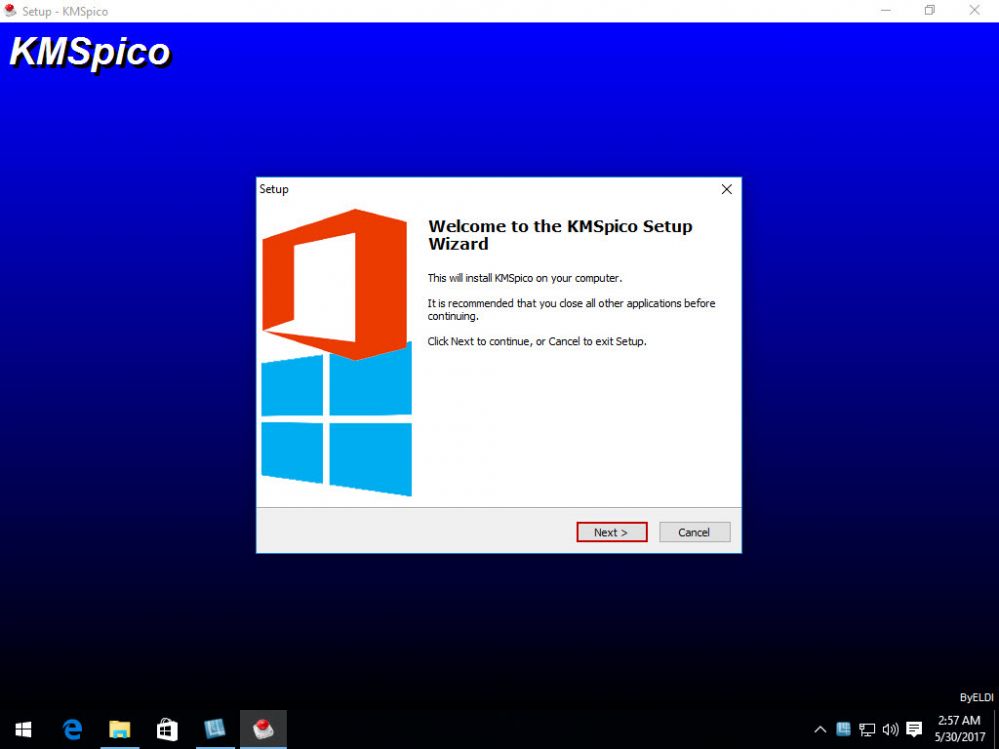Click the 'ByELDI' credit text
Screen dimensions: 999x749
(x=977, y=698)
